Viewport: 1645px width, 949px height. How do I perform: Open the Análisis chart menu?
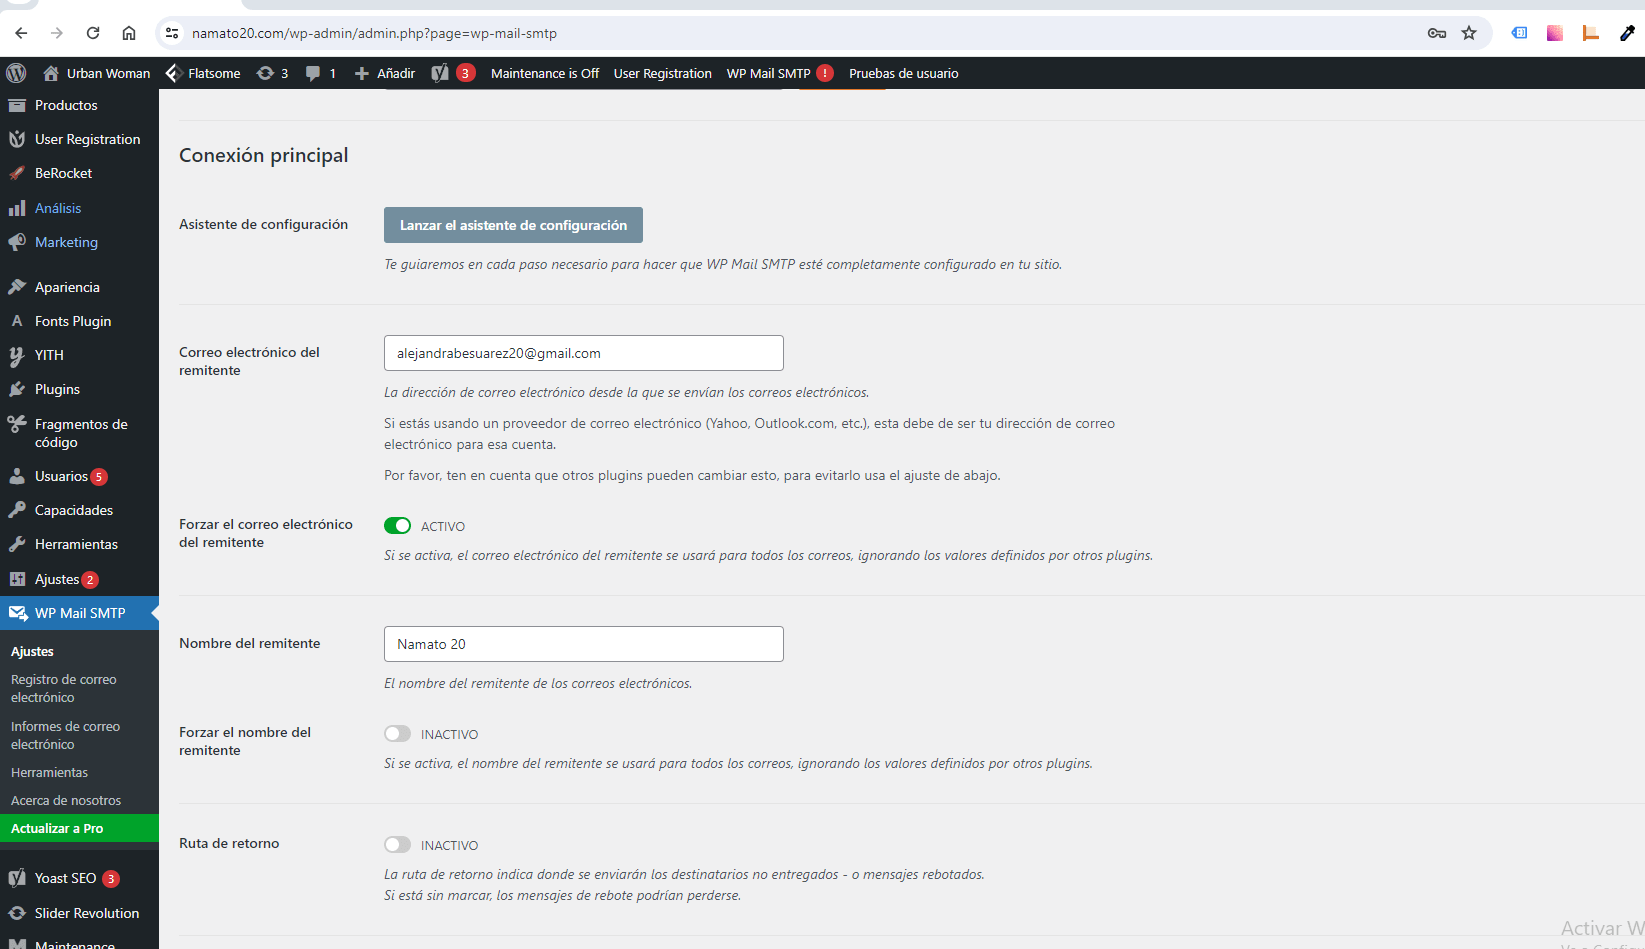tap(79, 208)
